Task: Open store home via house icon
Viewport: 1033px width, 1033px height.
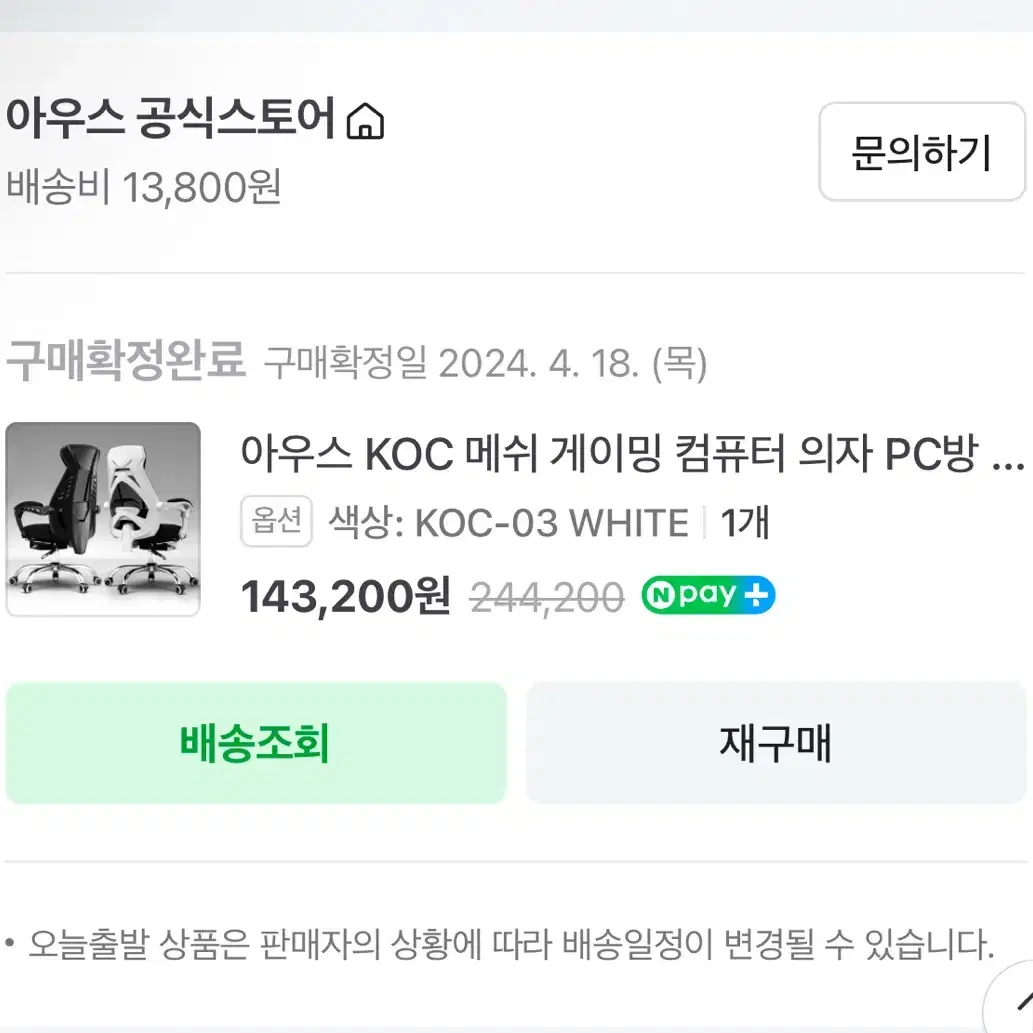Action: click(x=366, y=121)
